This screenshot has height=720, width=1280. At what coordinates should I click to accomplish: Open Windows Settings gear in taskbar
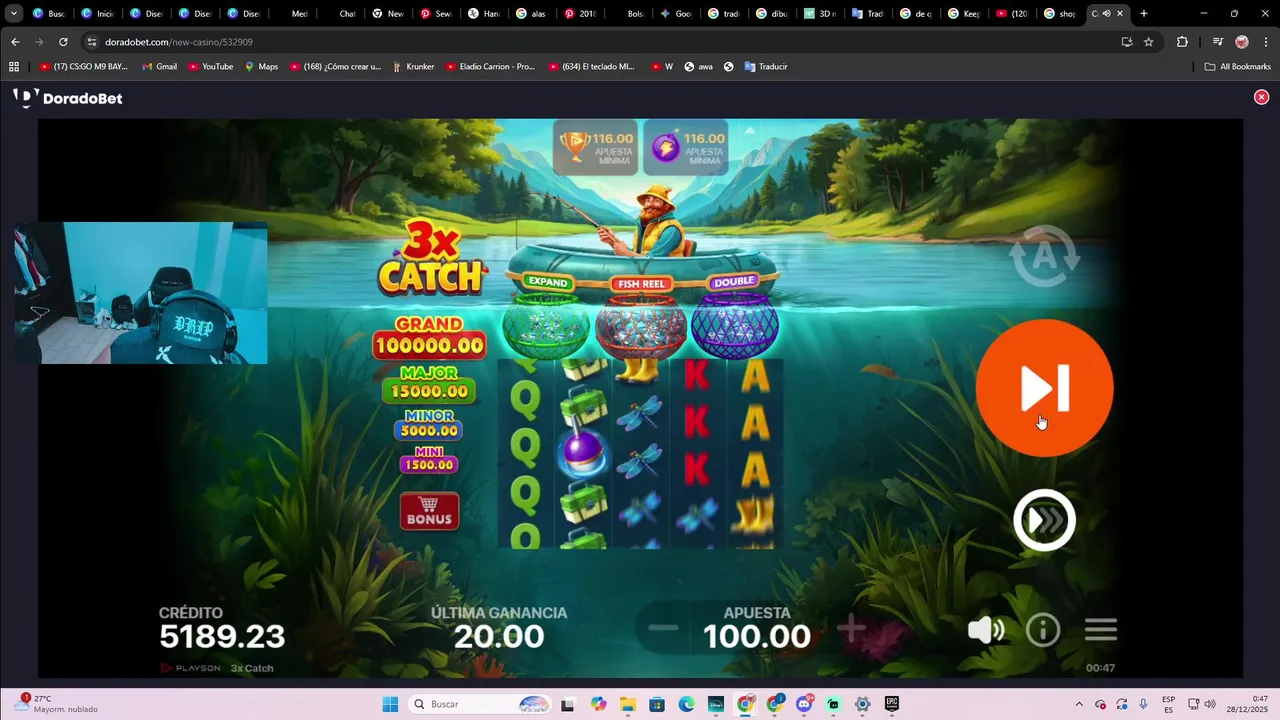click(x=862, y=704)
